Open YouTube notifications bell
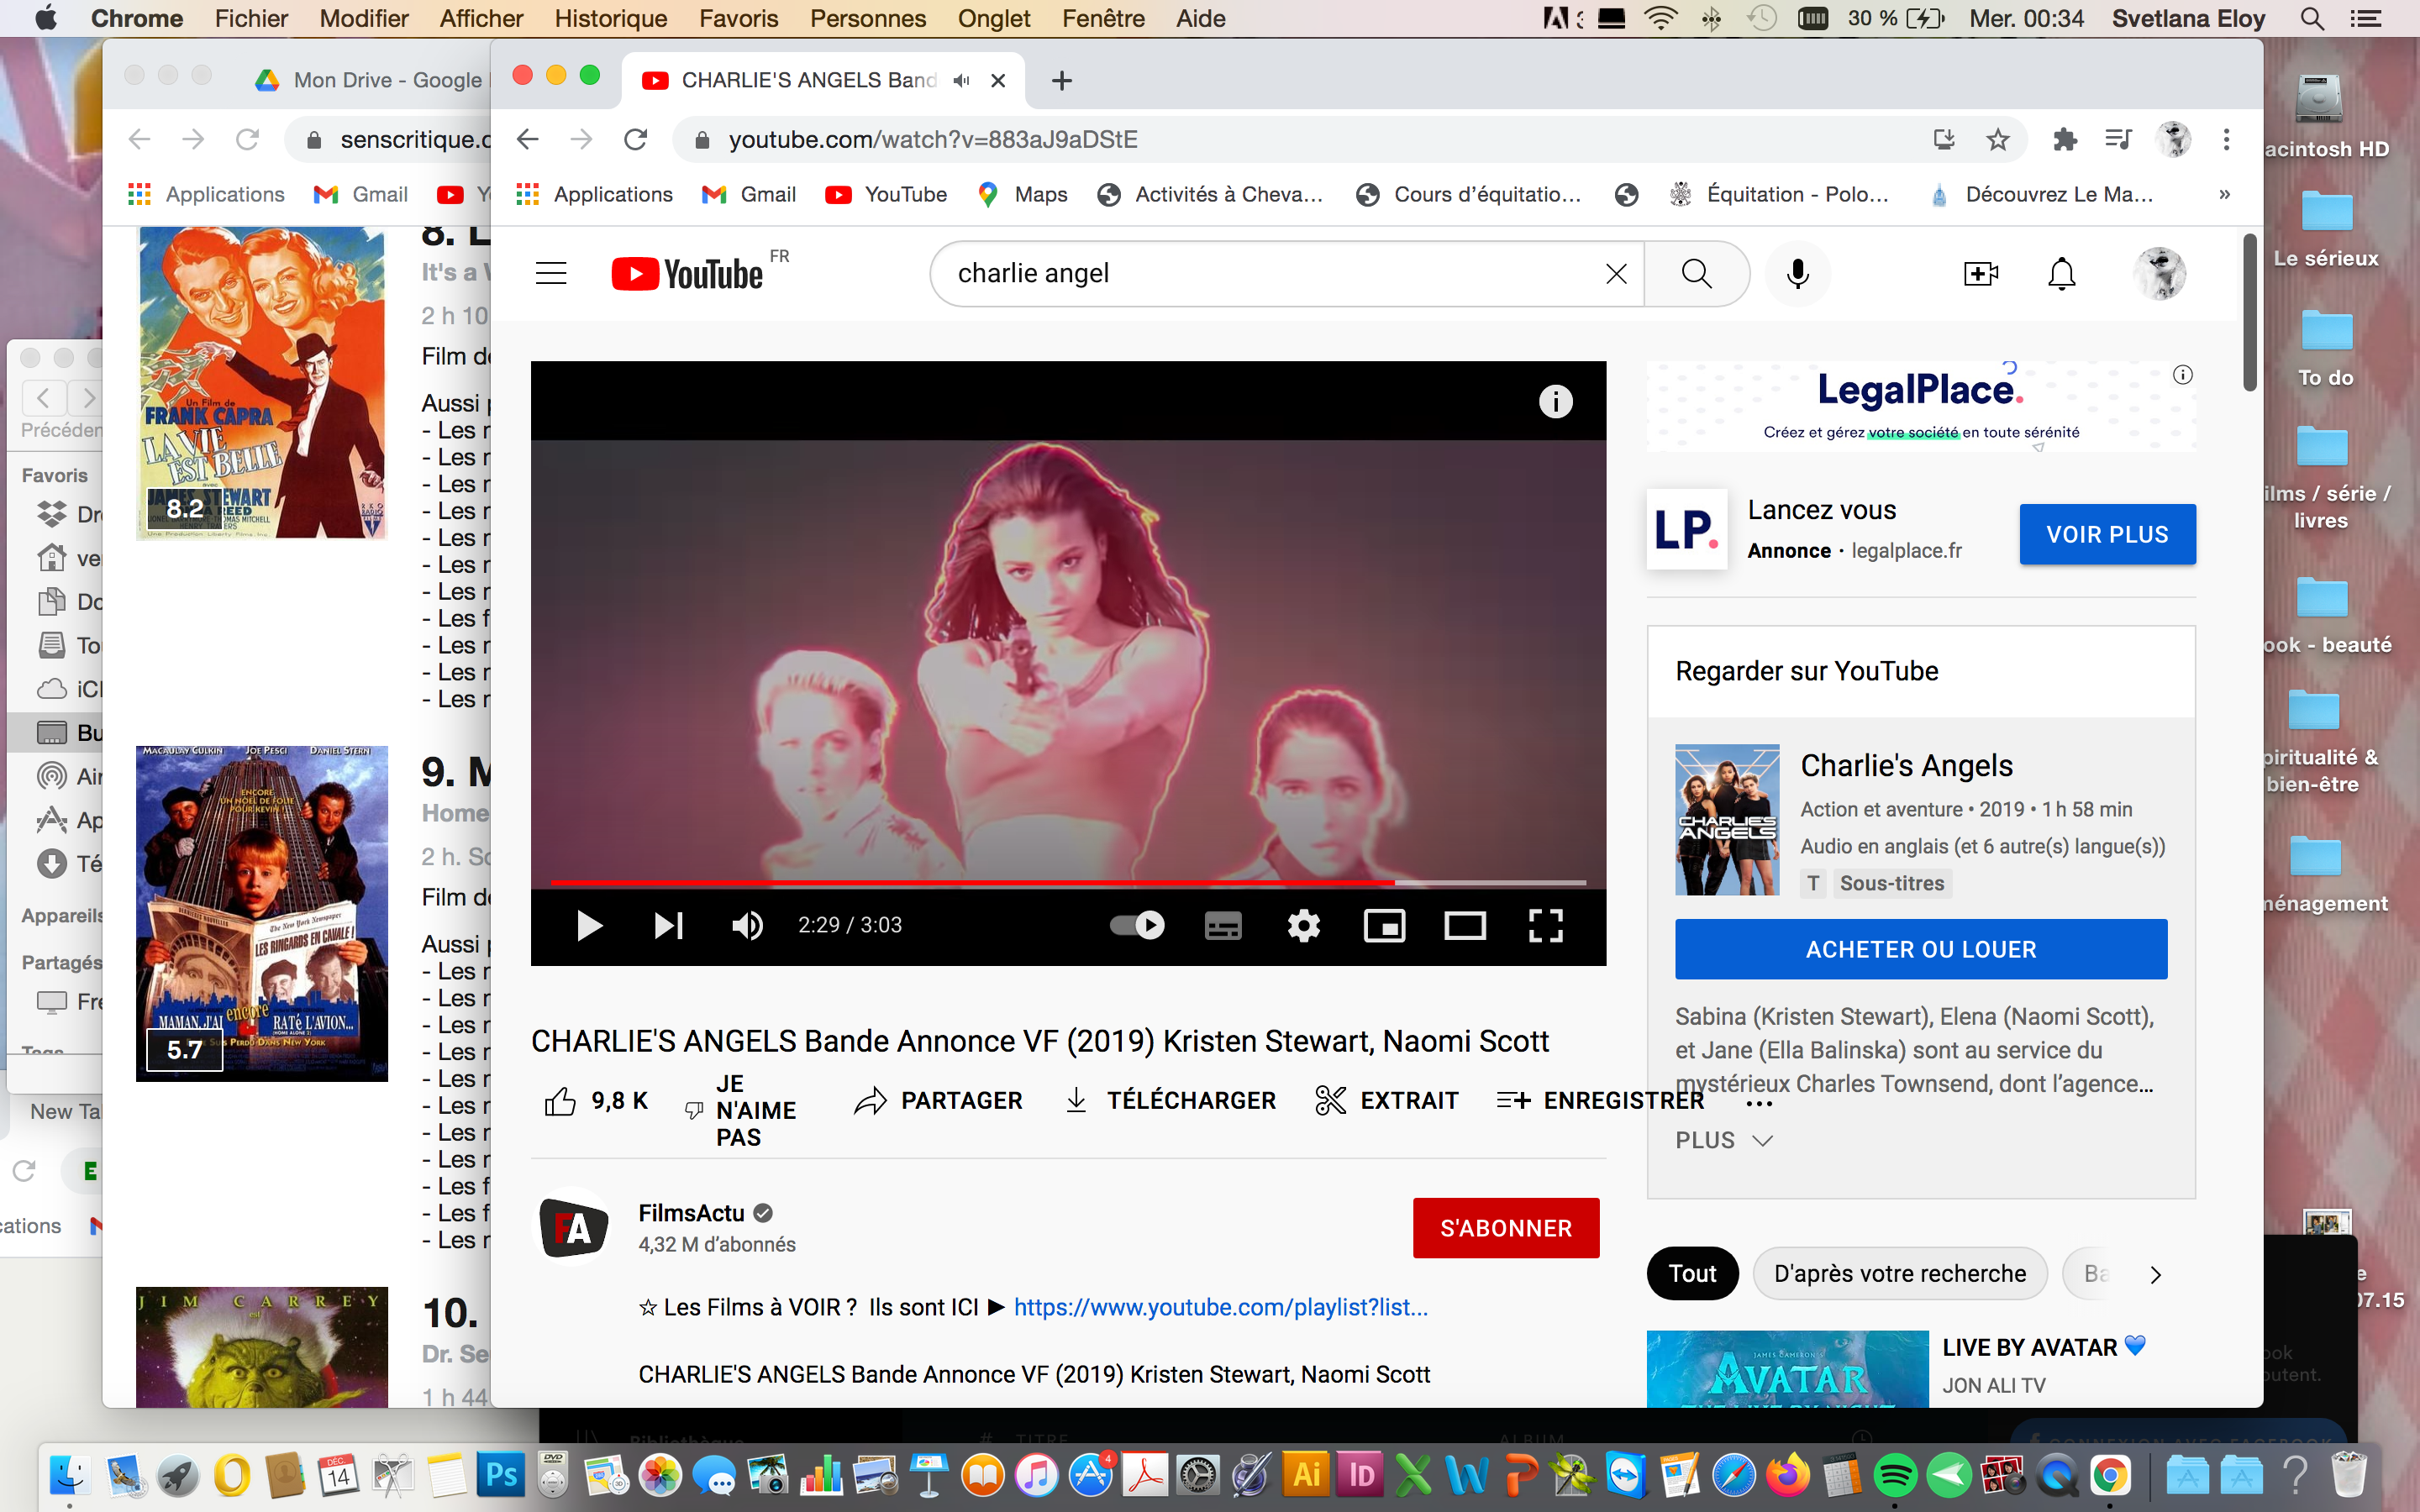 coord(2061,273)
